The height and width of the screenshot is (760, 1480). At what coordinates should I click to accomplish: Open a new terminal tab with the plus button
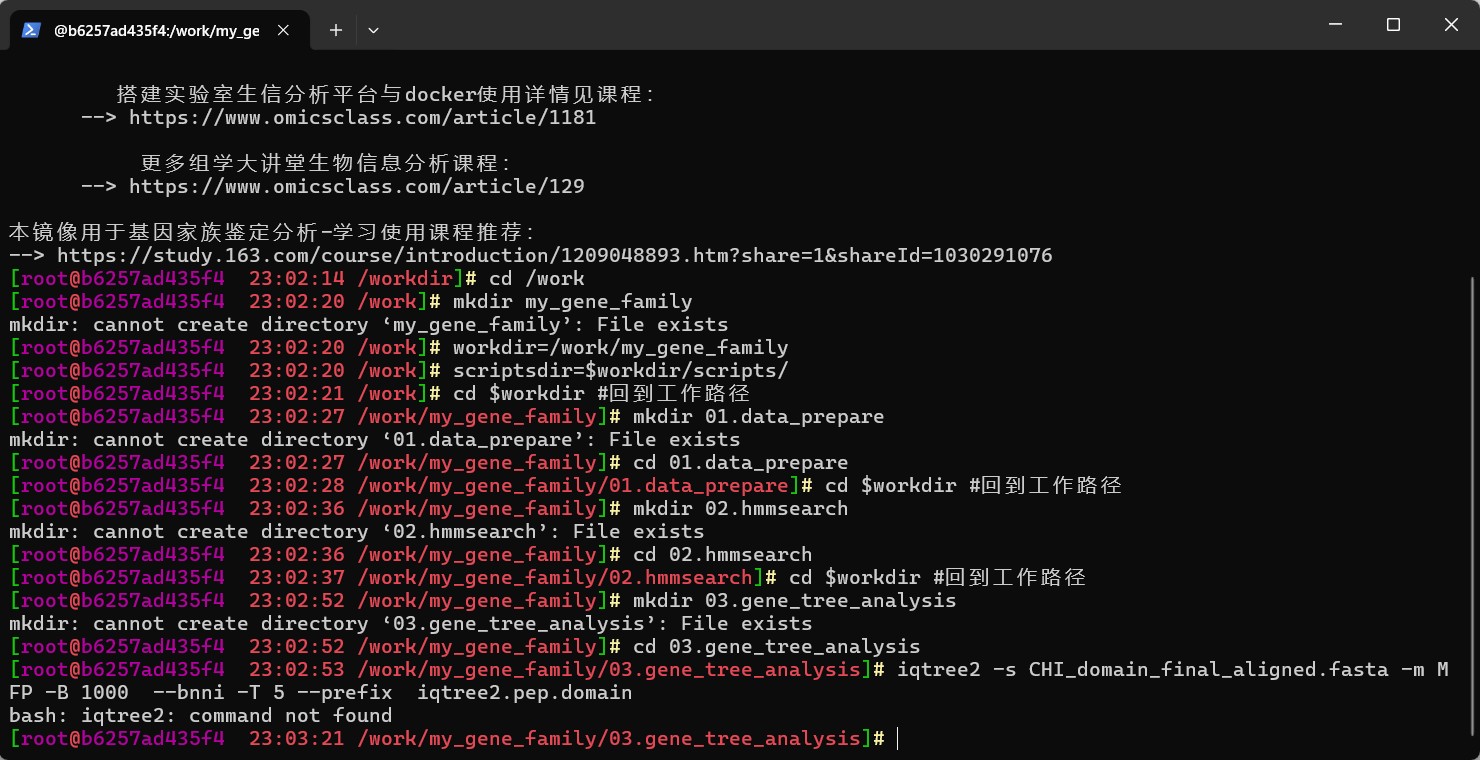[335, 30]
